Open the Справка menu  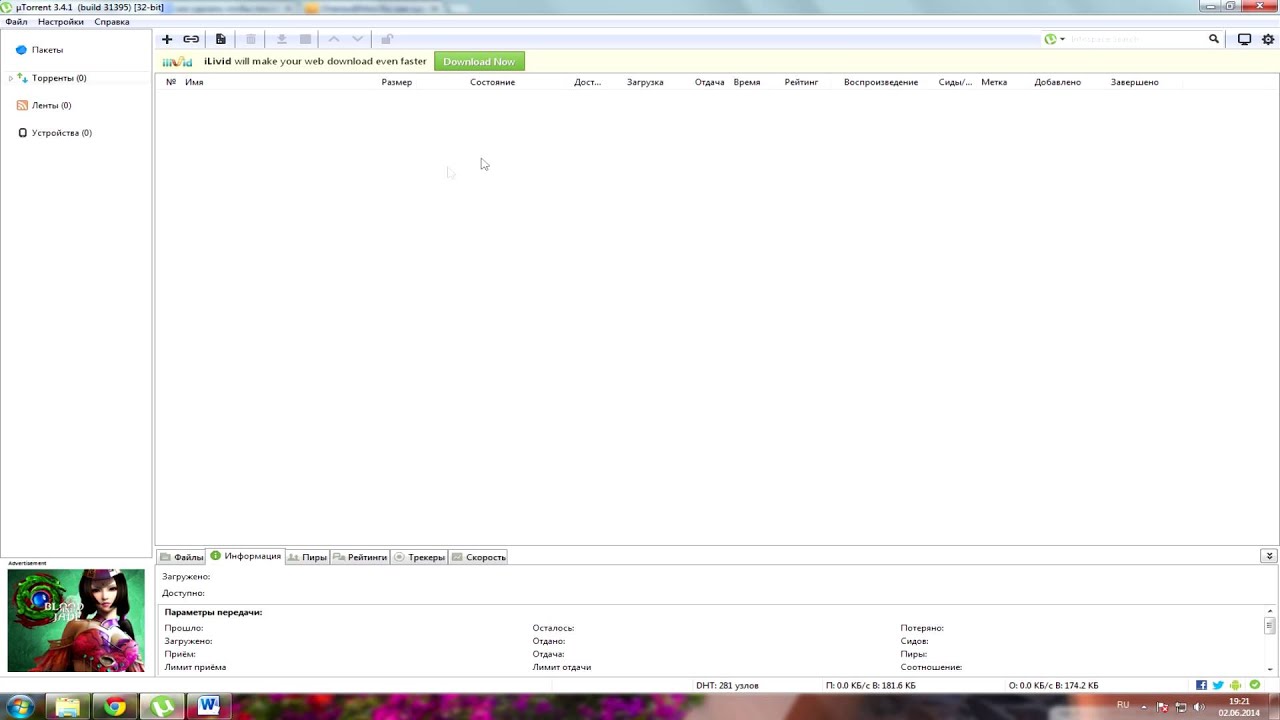tap(112, 22)
